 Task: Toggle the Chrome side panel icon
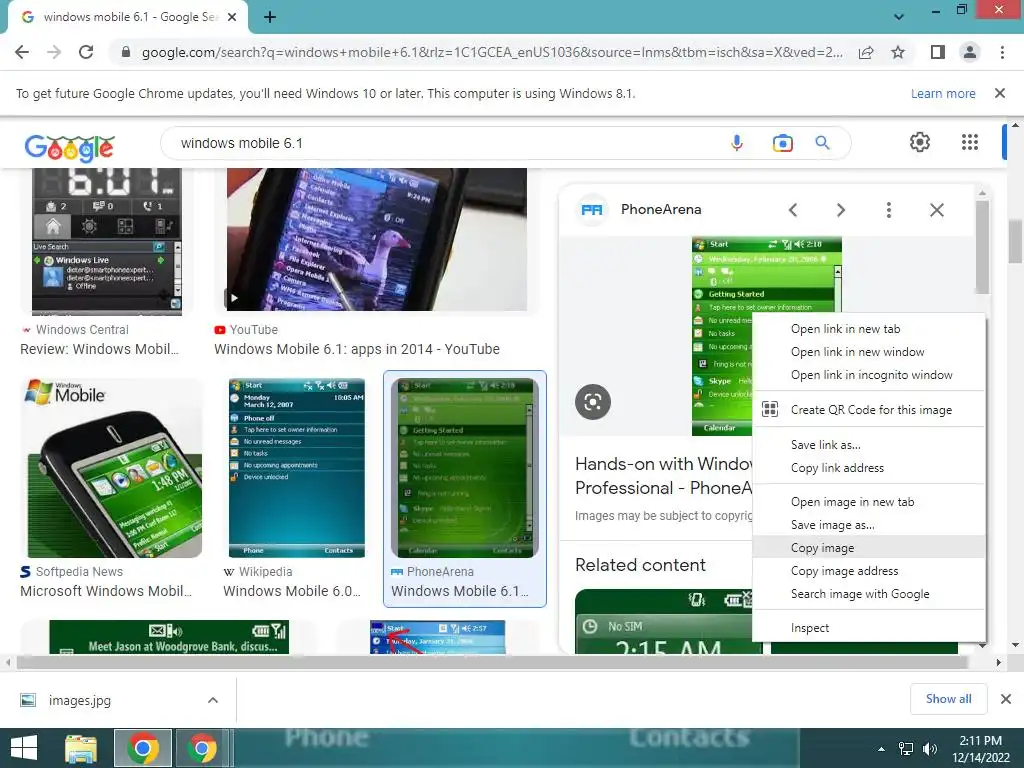pyautogui.click(x=937, y=52)
